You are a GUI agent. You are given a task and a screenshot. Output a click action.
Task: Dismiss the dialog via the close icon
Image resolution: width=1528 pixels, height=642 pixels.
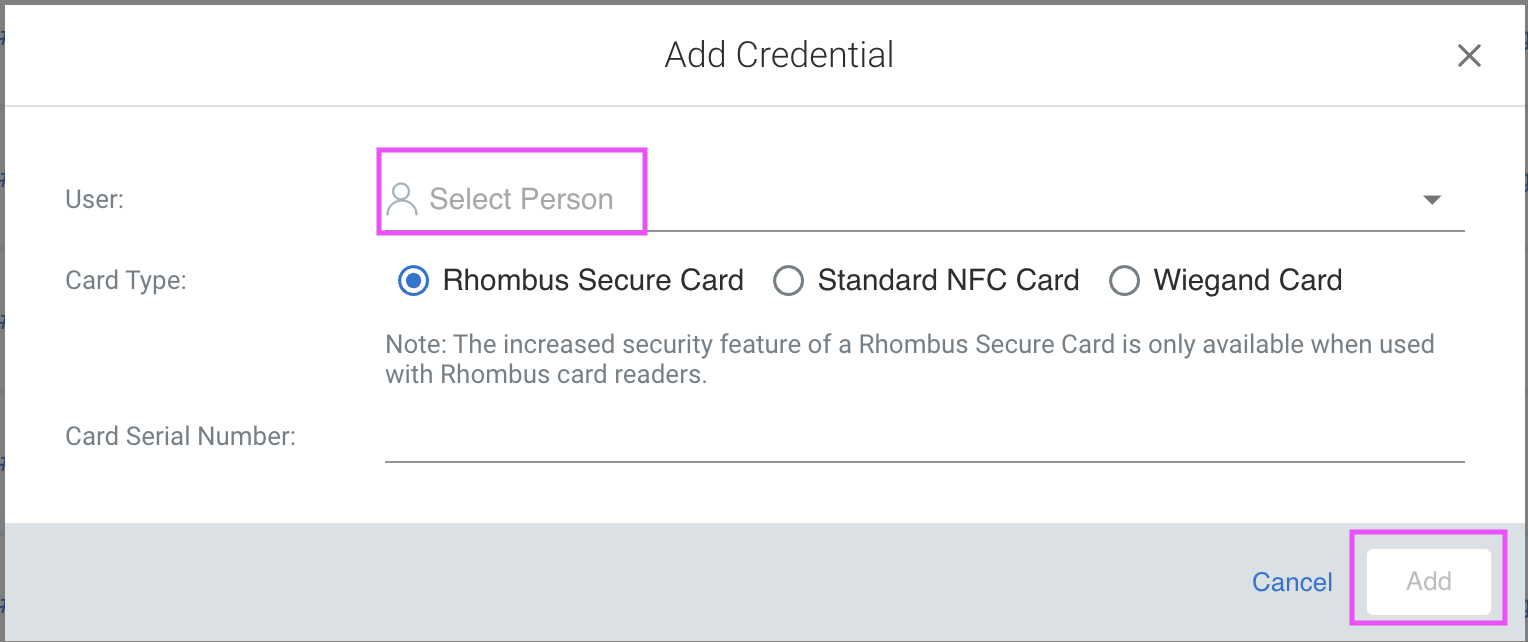1469,55
